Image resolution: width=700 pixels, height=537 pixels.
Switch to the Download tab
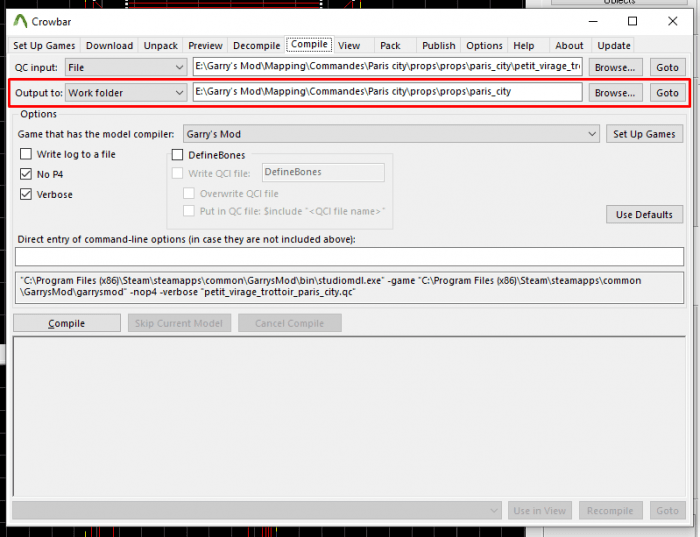point(109,46)
